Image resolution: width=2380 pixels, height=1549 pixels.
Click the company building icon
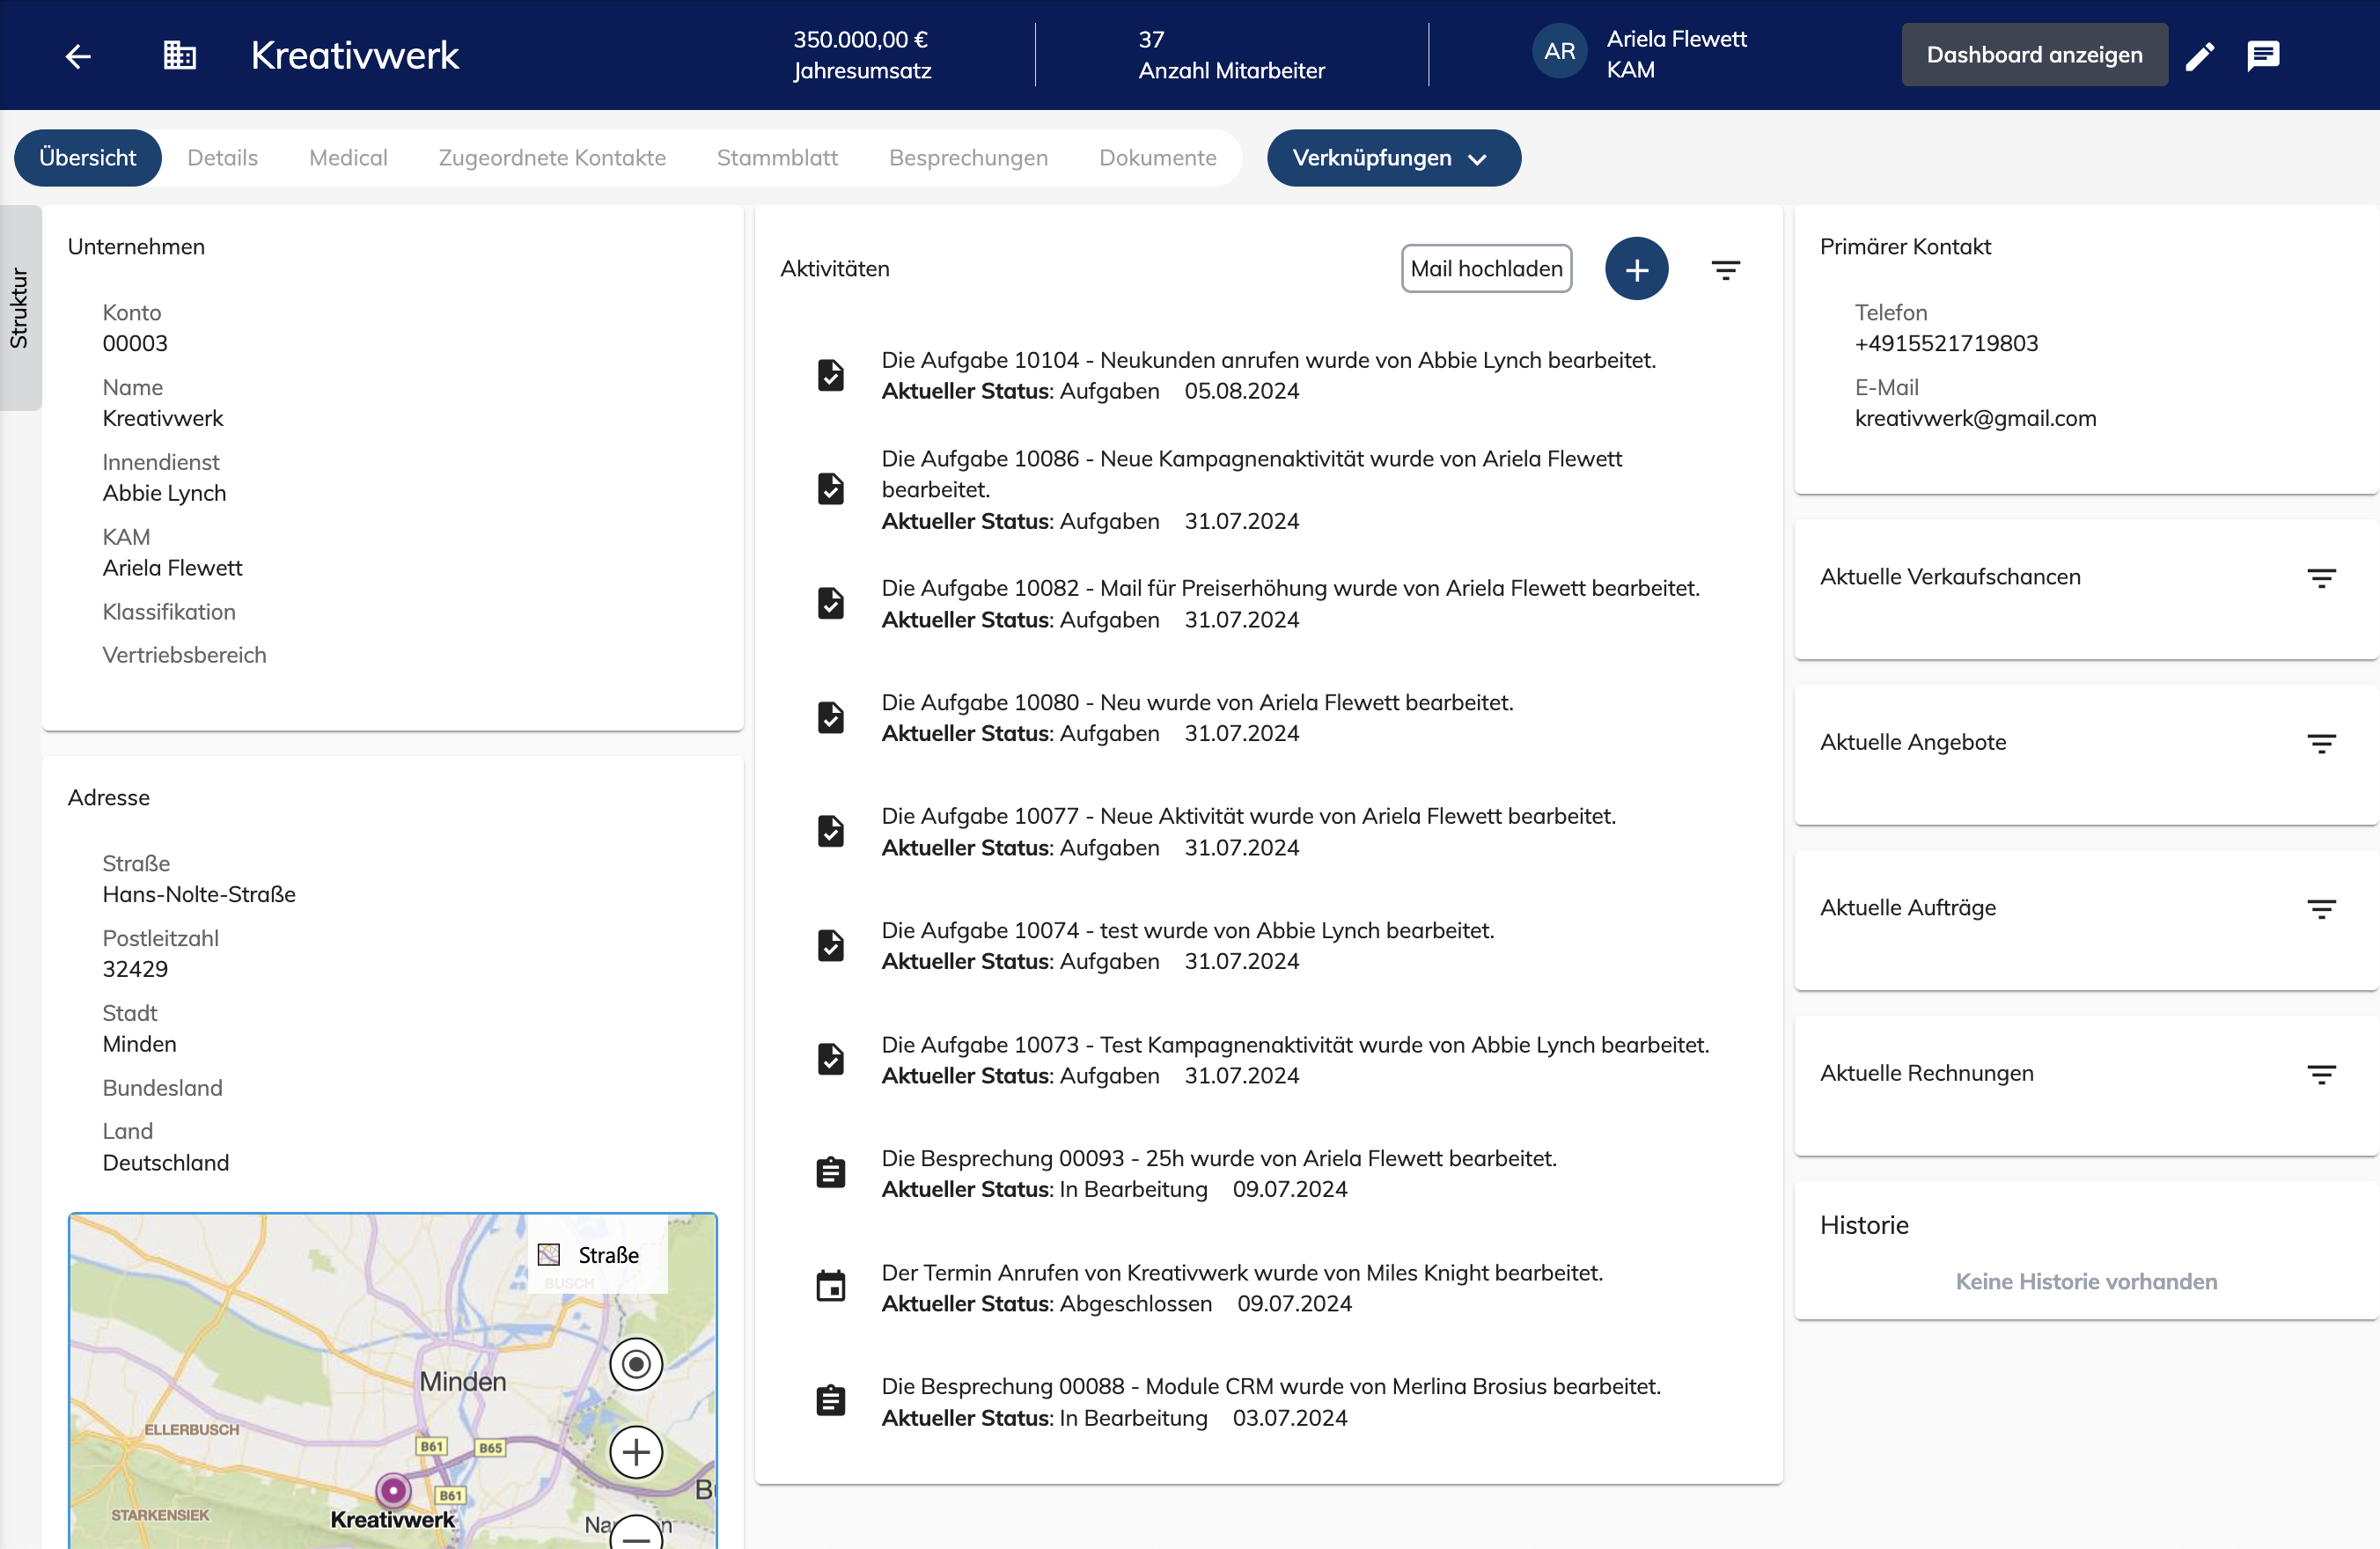click(179, 55)
